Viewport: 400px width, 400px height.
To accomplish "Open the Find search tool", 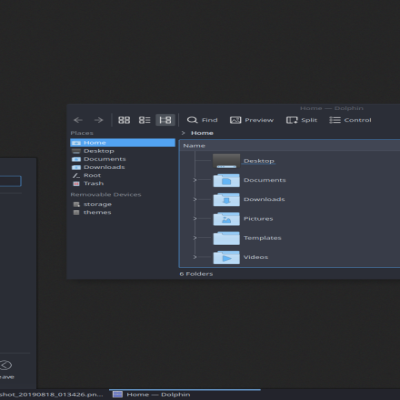I will (x=202, y=120).
